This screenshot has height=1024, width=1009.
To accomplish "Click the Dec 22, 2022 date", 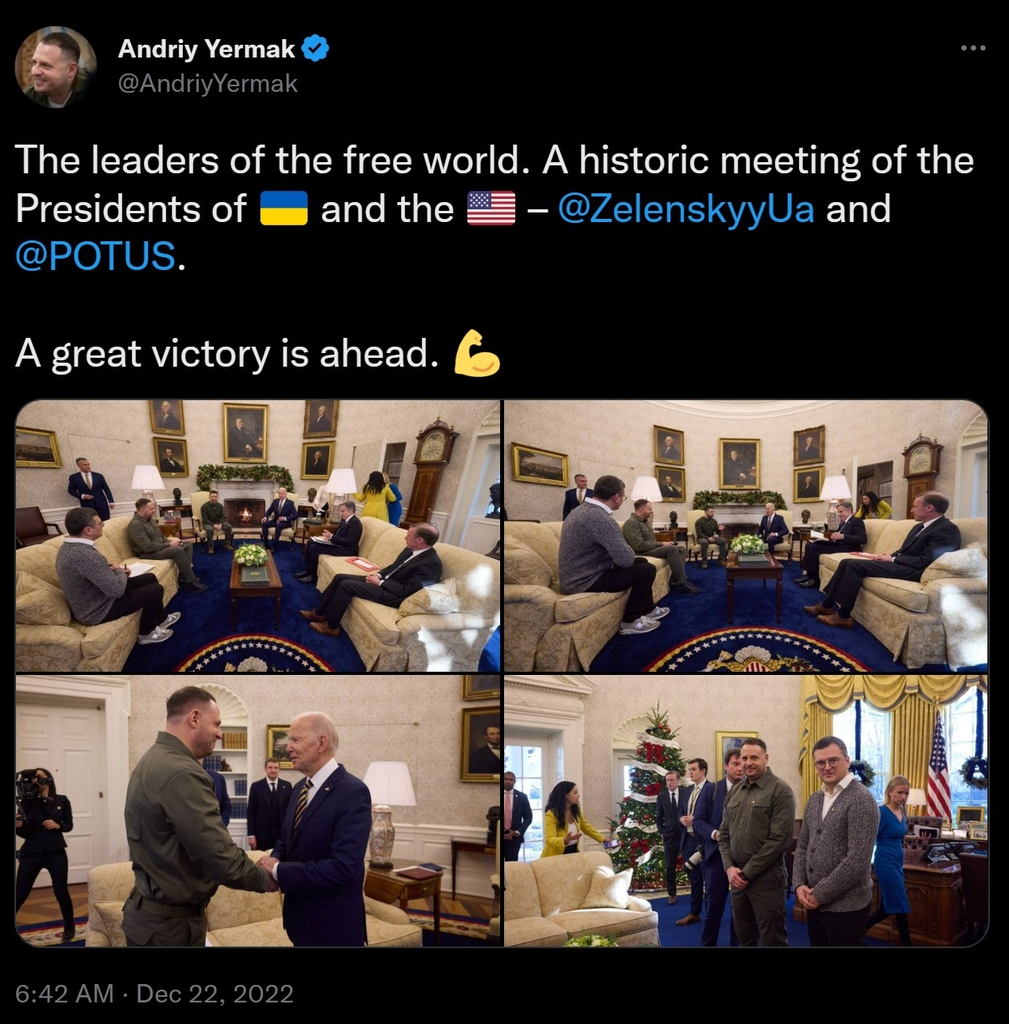I will pyautogui.click(x=215, y=993).
